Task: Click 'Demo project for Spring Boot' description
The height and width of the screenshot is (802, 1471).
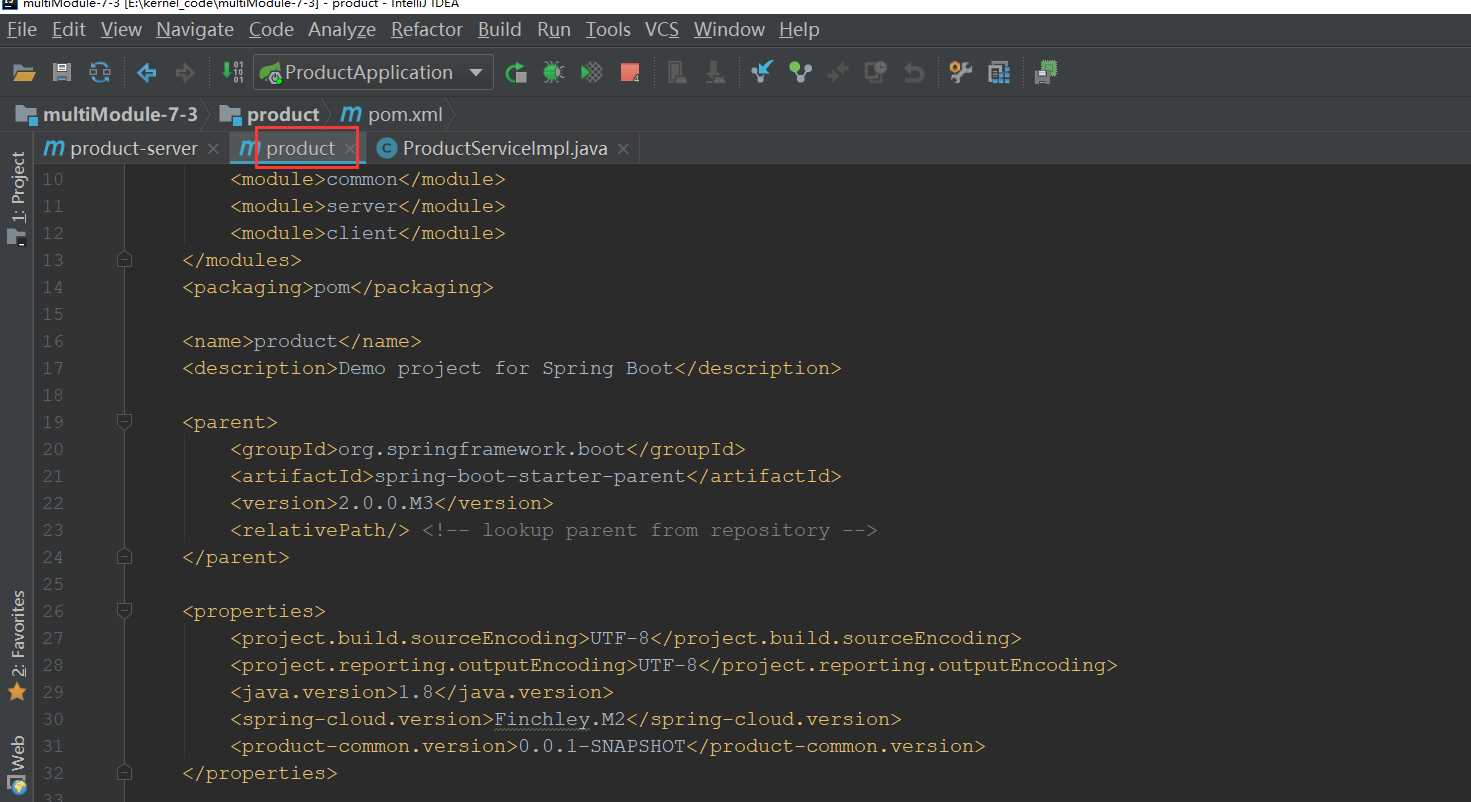Action: (506, 368)
